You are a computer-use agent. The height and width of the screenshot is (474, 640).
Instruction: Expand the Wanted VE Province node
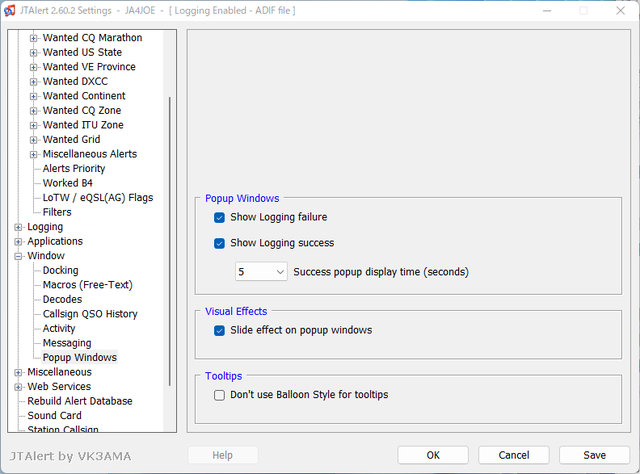[33, 67]
